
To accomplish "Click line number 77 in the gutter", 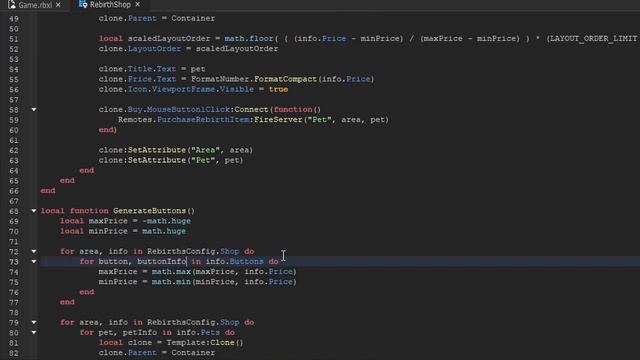I will (14, 302).
